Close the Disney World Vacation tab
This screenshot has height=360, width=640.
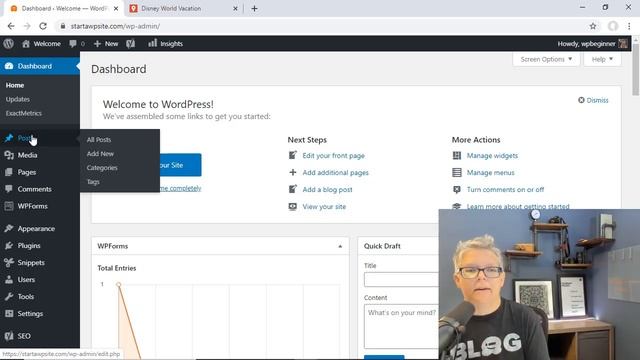[235, 8]
